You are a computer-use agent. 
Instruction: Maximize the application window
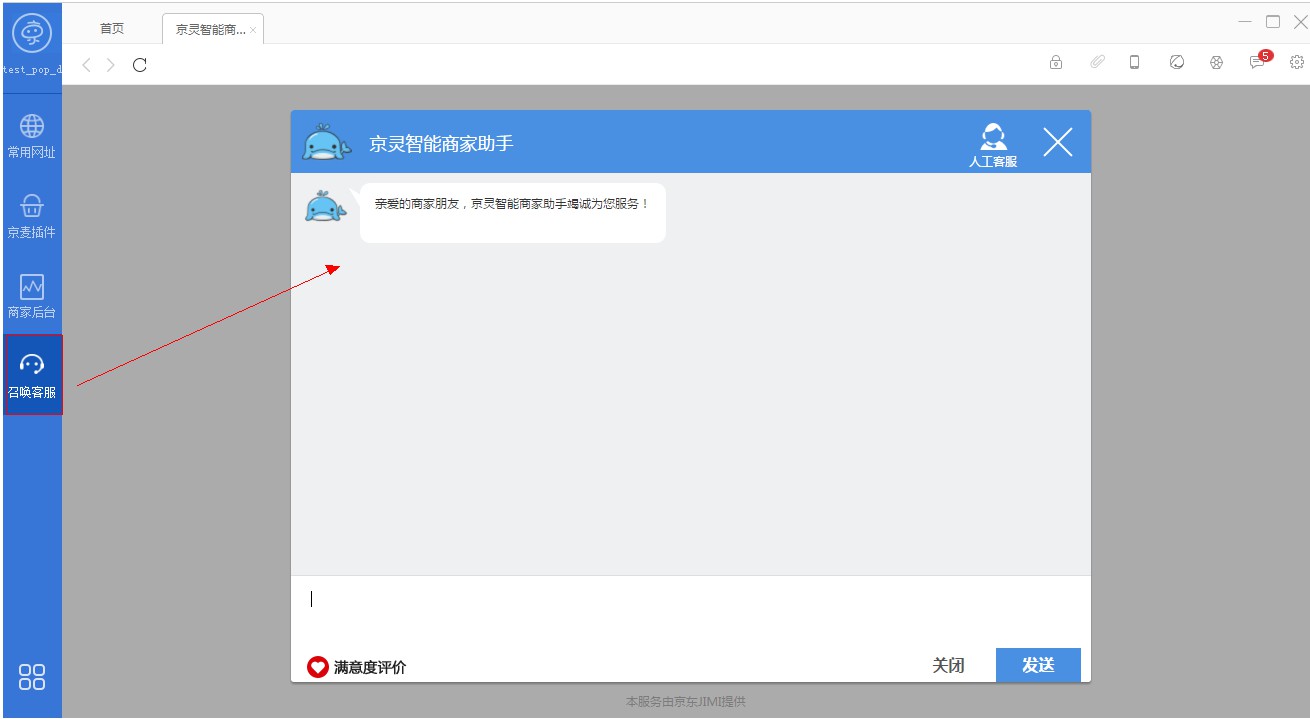(x=1273, y=21)
